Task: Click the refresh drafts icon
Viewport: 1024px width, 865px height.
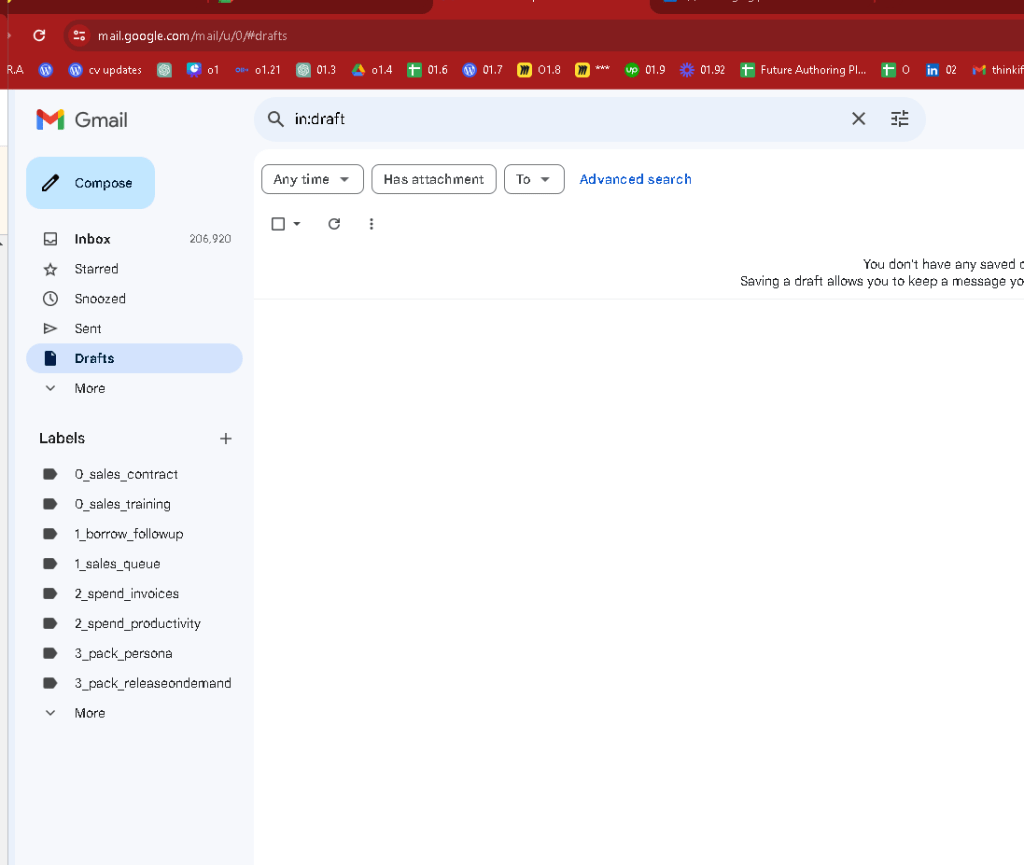Action: 334,224
